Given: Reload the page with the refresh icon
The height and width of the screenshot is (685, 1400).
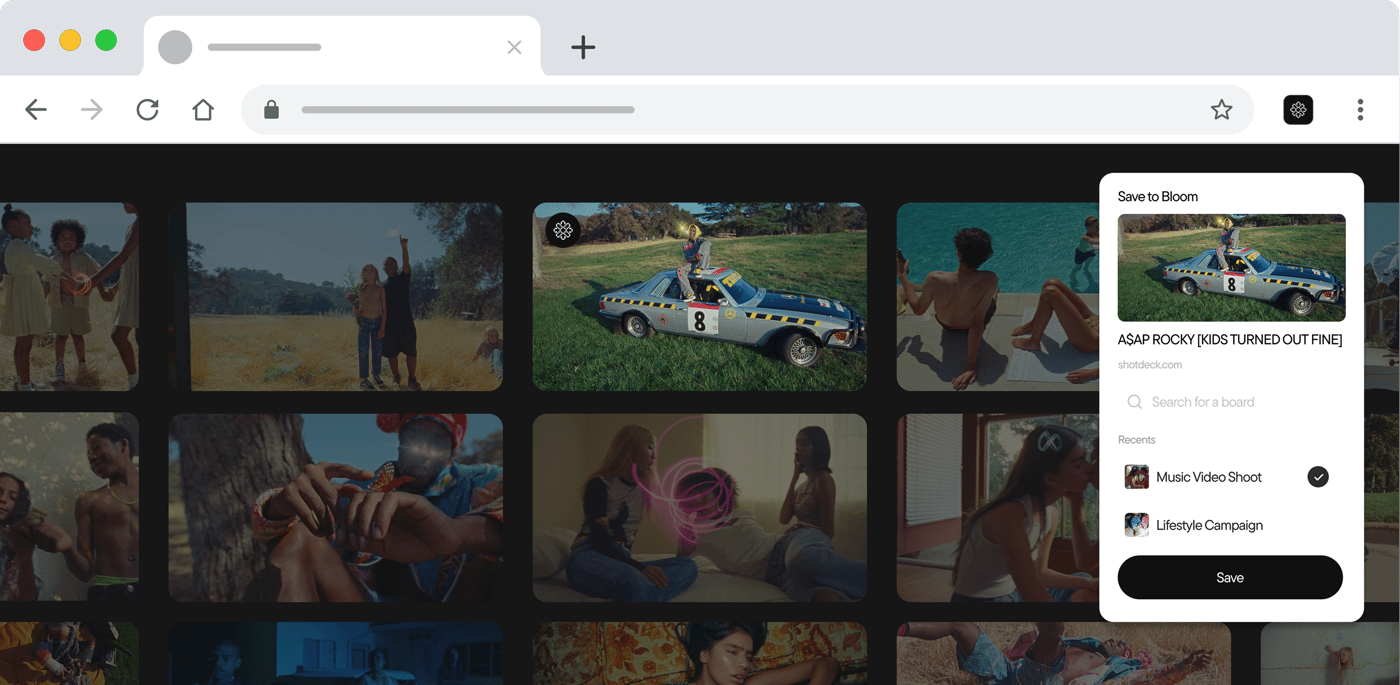Looking at the screenshot, I should tap(148, 110).
